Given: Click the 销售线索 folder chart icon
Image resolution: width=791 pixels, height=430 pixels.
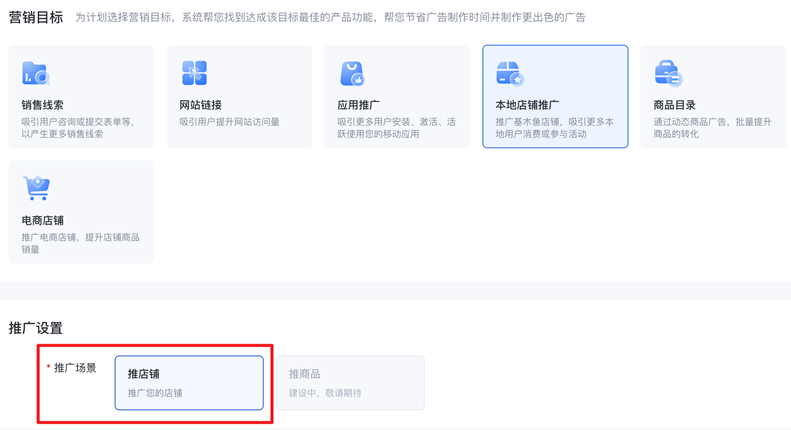Looking at the screenshot, I should 36,73.
